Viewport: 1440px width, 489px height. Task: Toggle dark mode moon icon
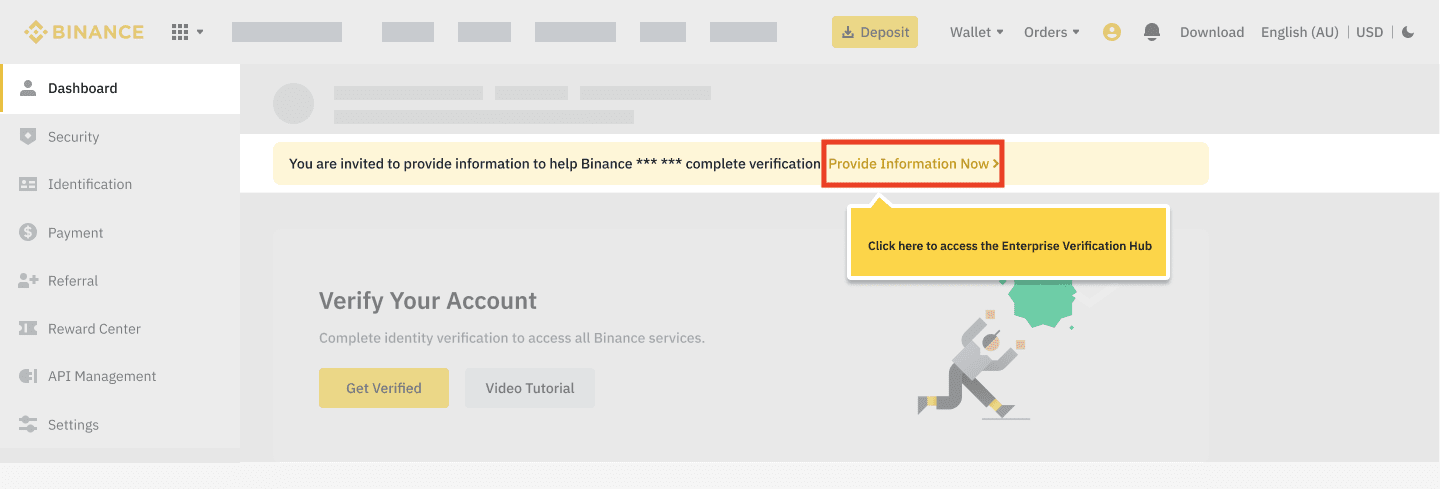coord(1408,32)
